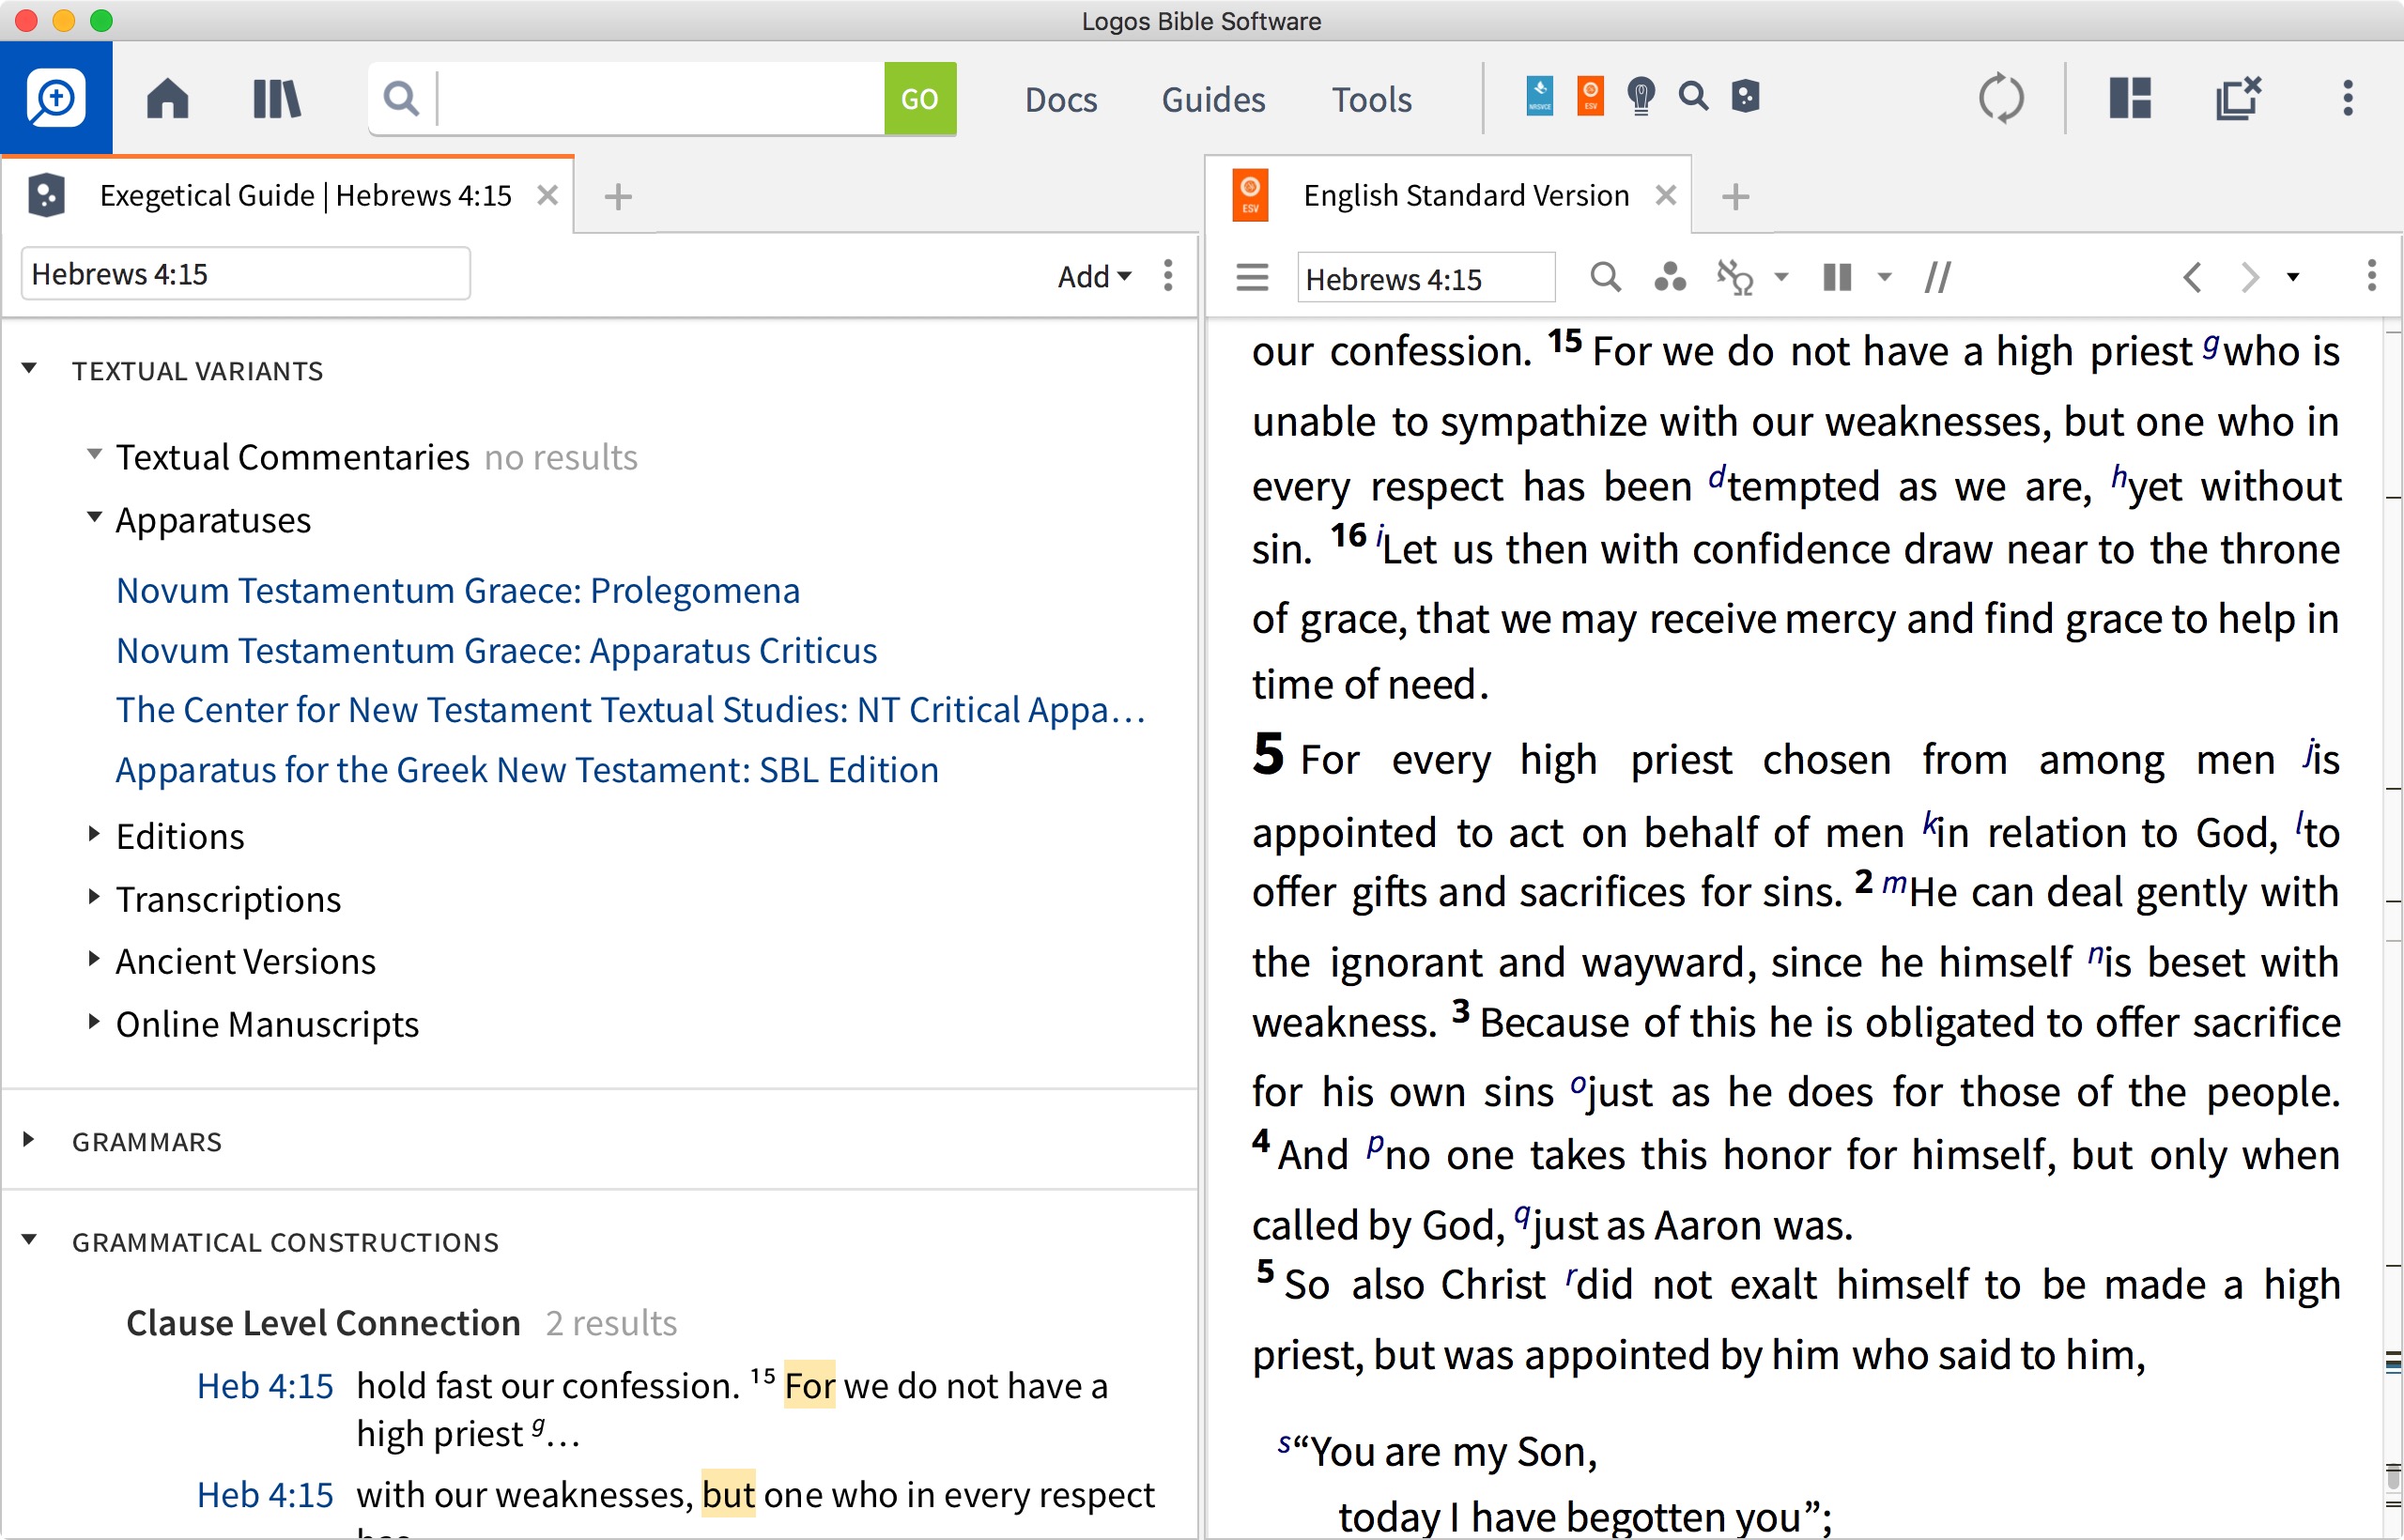Viewport: 2404px width, 1540px height.
Task: Open the Layouts icon
Action: (2130, 98)
